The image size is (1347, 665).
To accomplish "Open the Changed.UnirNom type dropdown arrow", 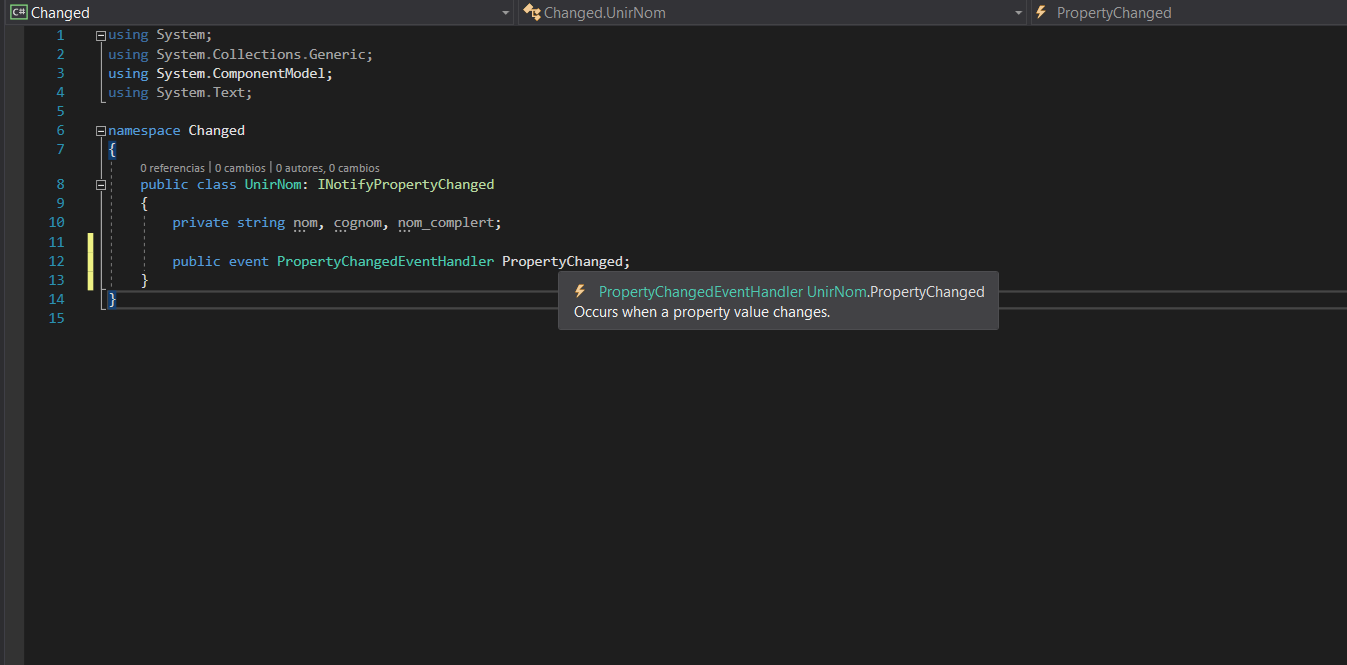I will 1018,13.
